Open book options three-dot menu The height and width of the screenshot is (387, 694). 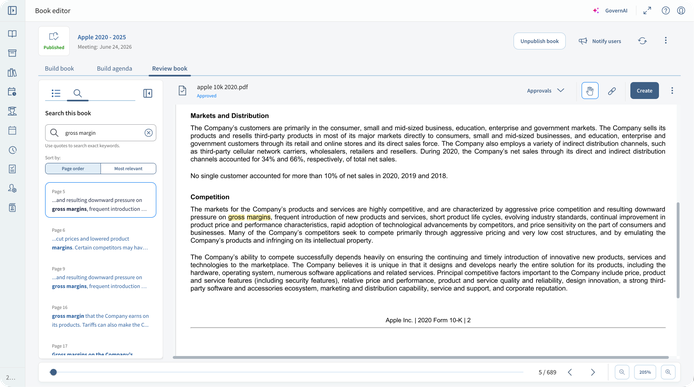665,41
